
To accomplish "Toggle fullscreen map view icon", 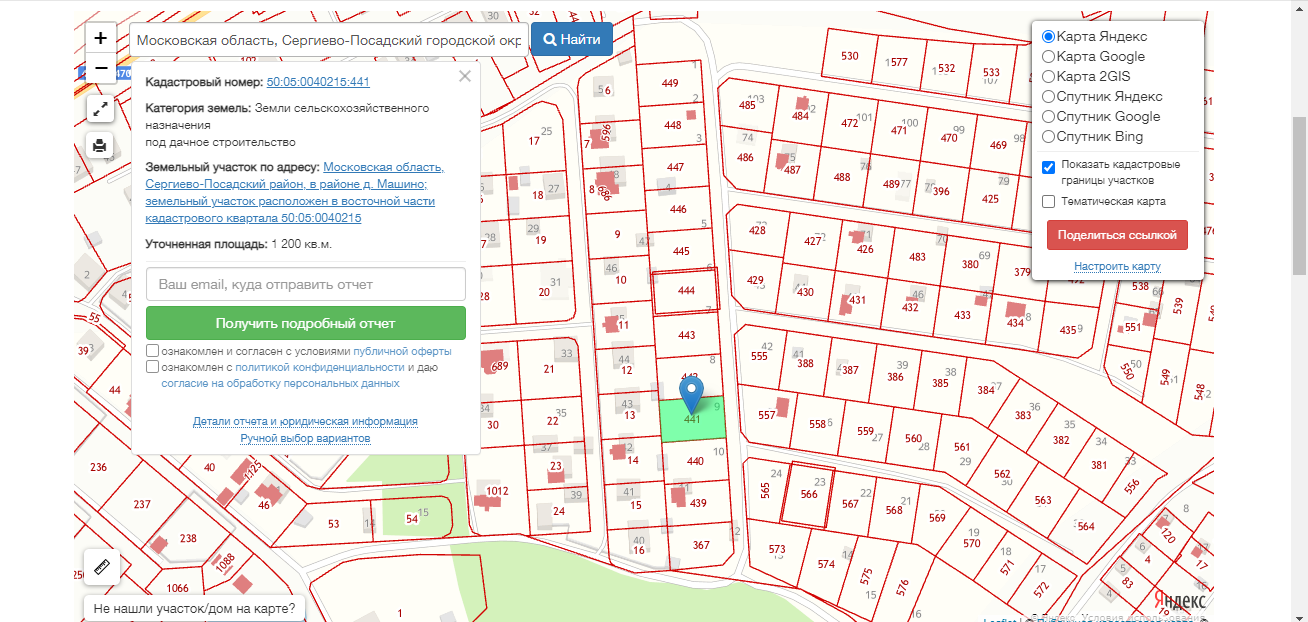I will click(101, 109).
